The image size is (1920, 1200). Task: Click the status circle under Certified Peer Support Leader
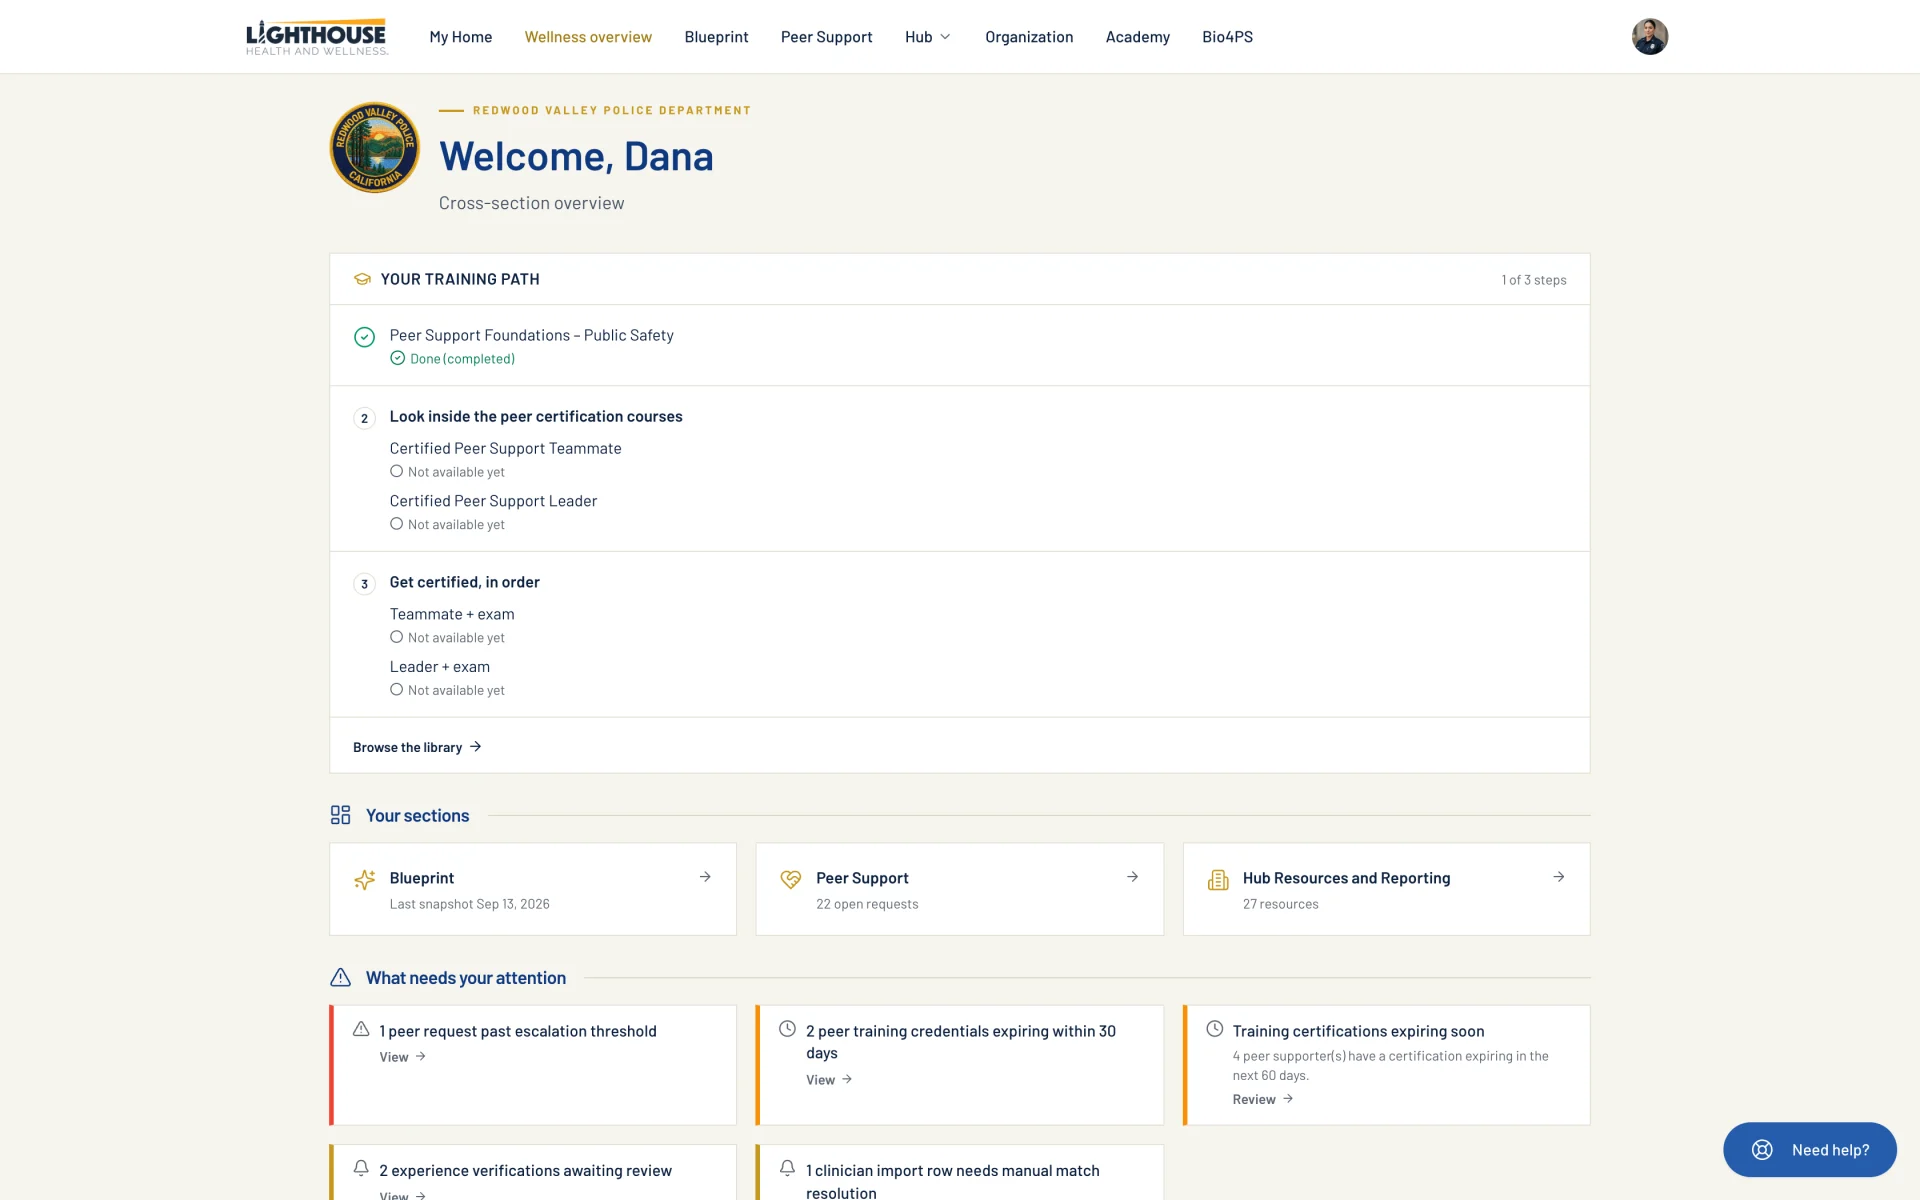coord(397,524)
